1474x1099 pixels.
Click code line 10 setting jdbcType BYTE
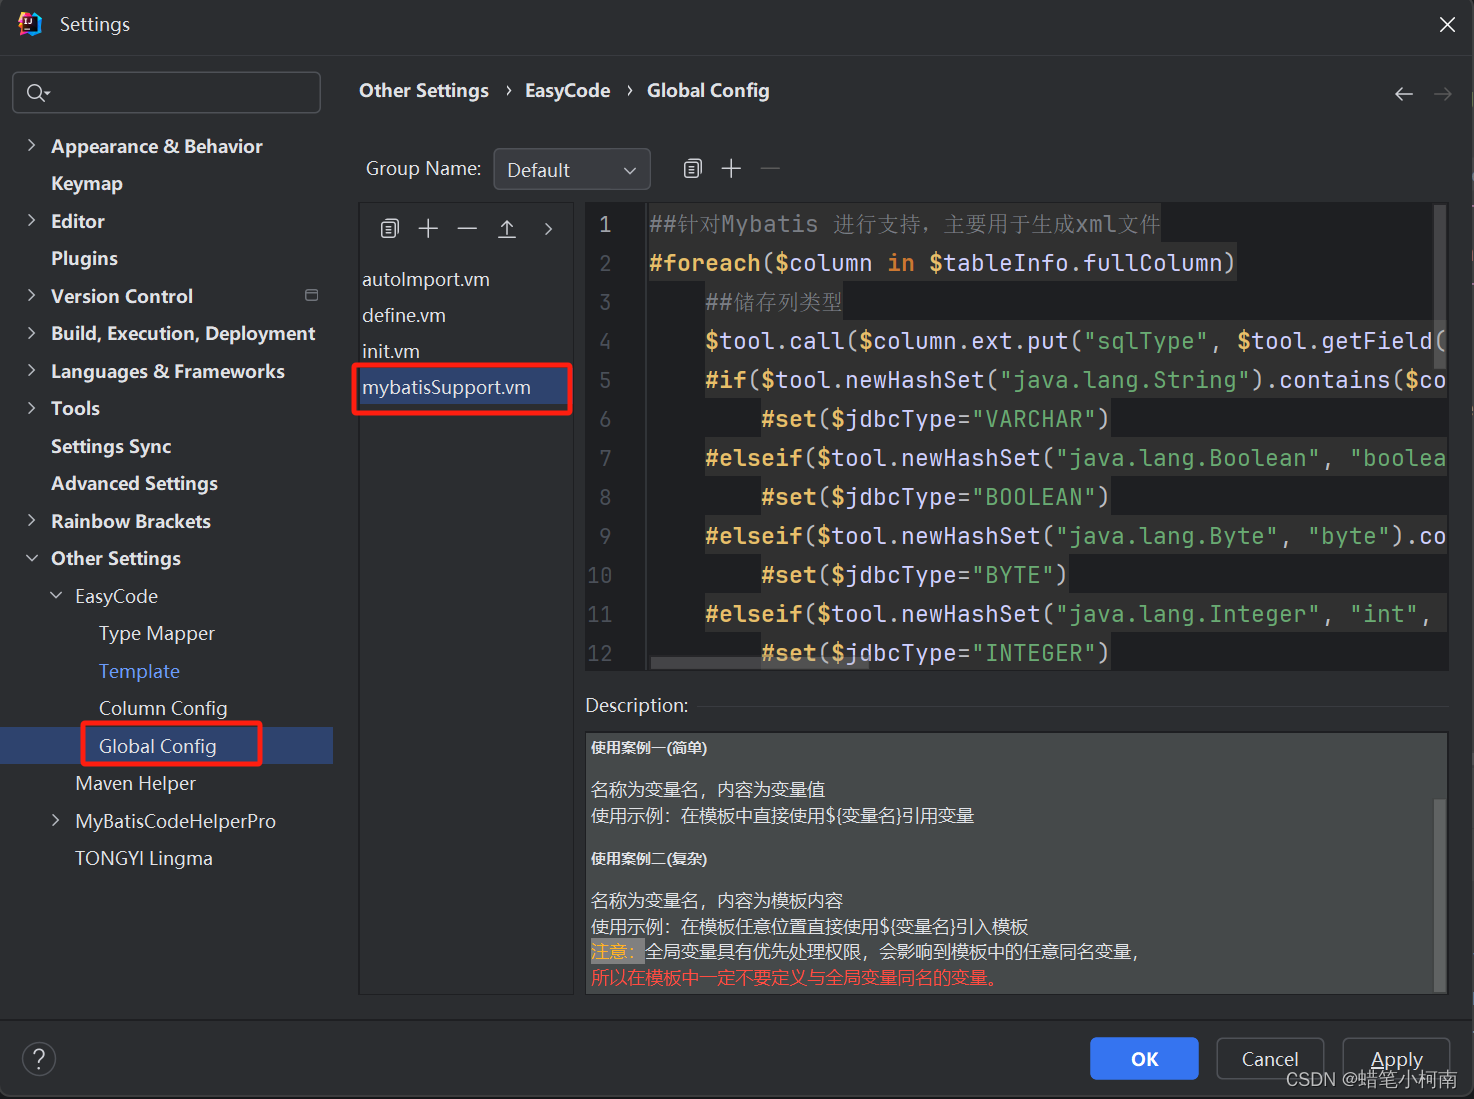(x=914, y=575)
